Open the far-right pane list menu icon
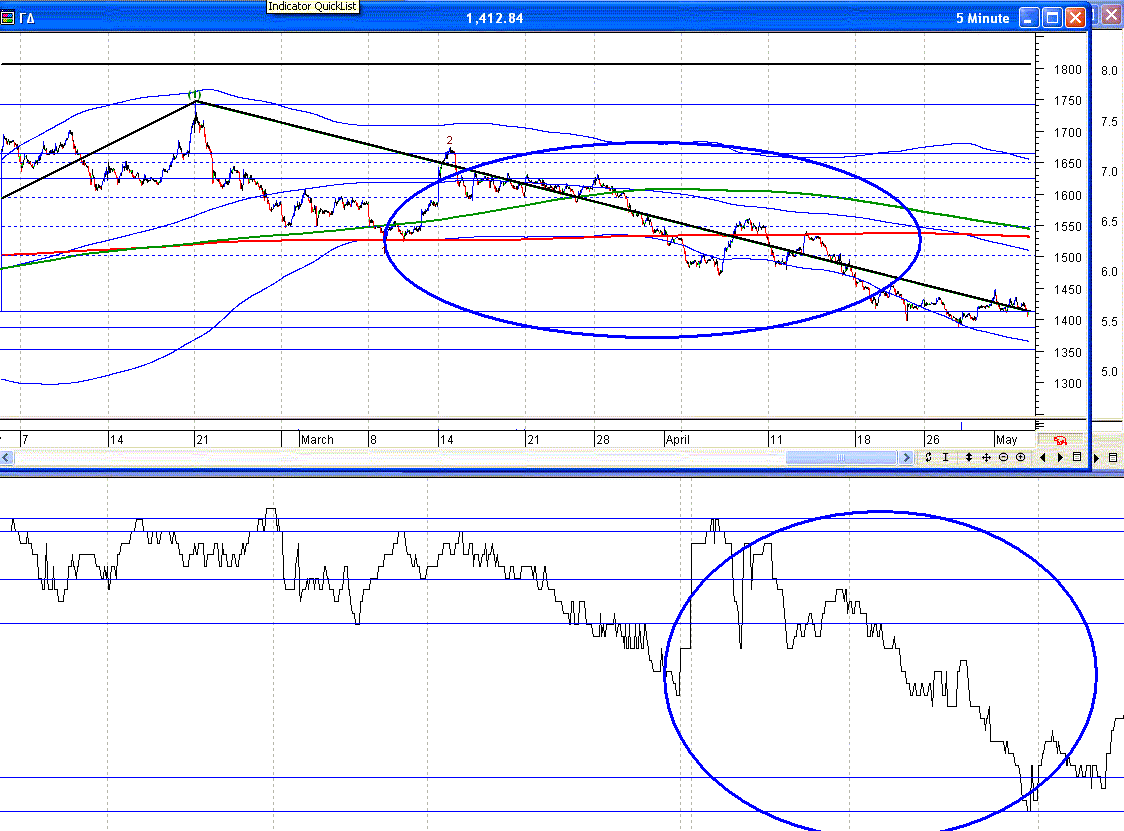The width and height of the screenshot is (1124, 831). [1113, 457]
